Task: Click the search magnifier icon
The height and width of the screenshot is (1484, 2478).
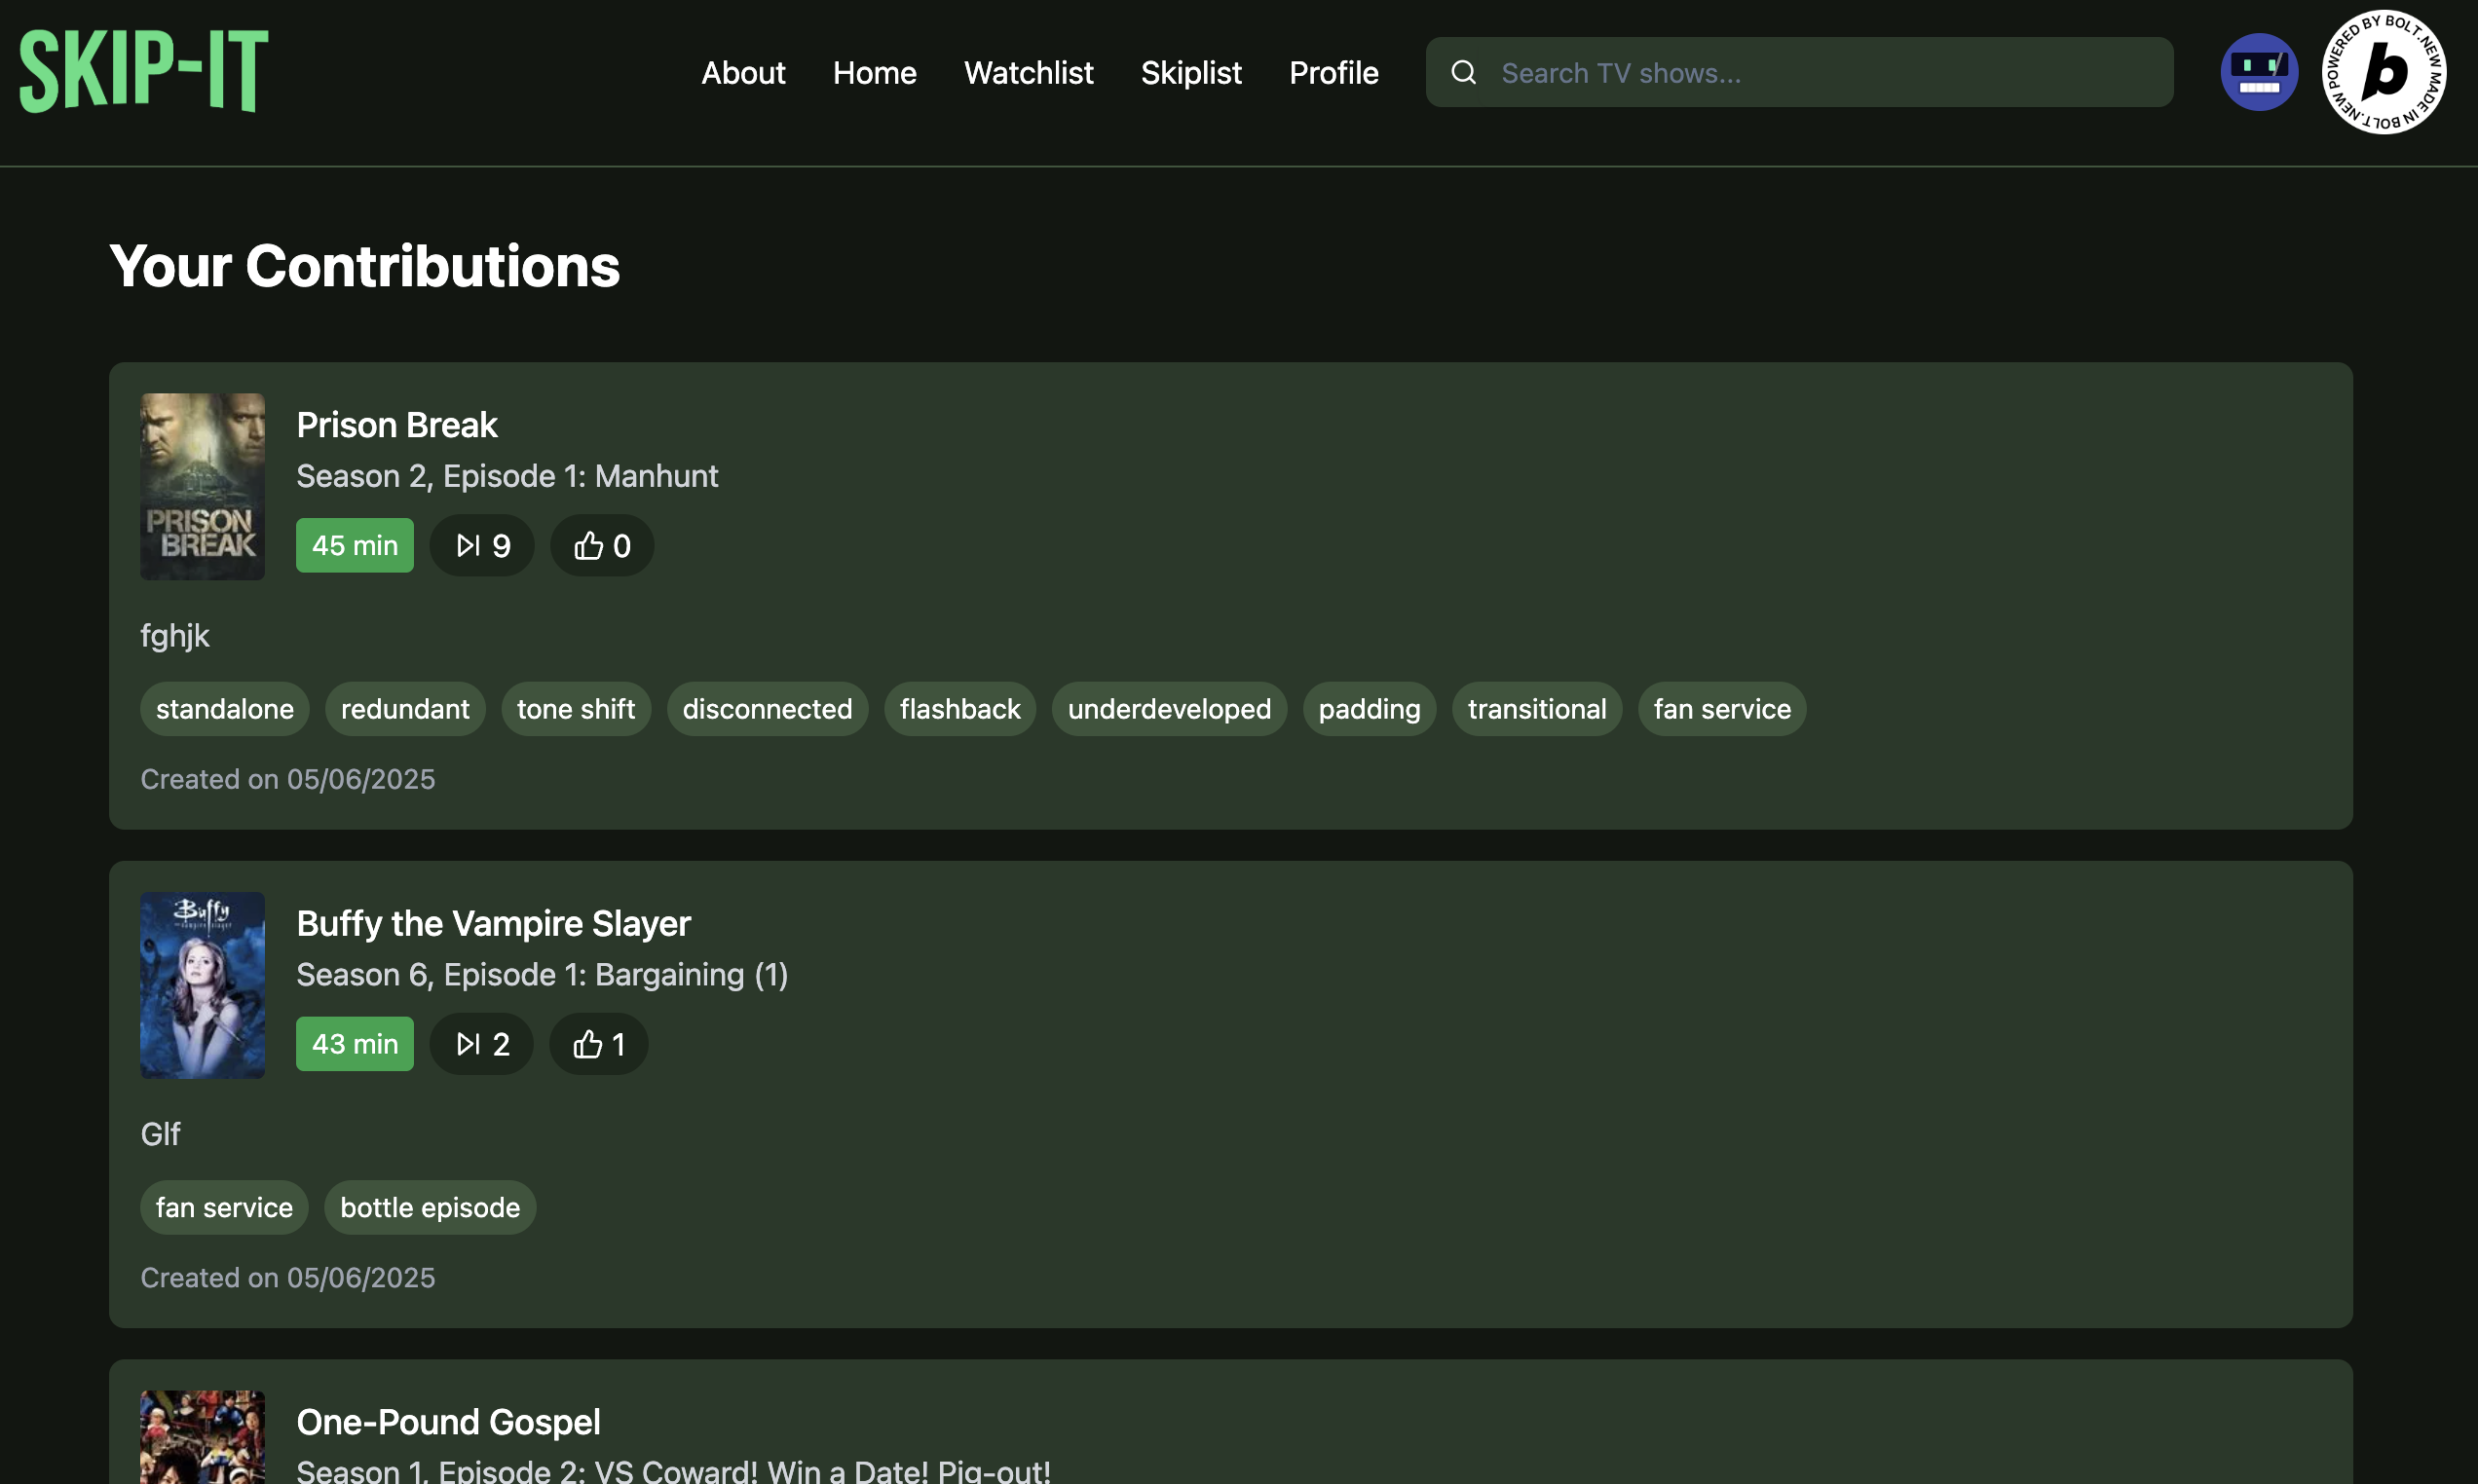Action: coord(1463,72)
